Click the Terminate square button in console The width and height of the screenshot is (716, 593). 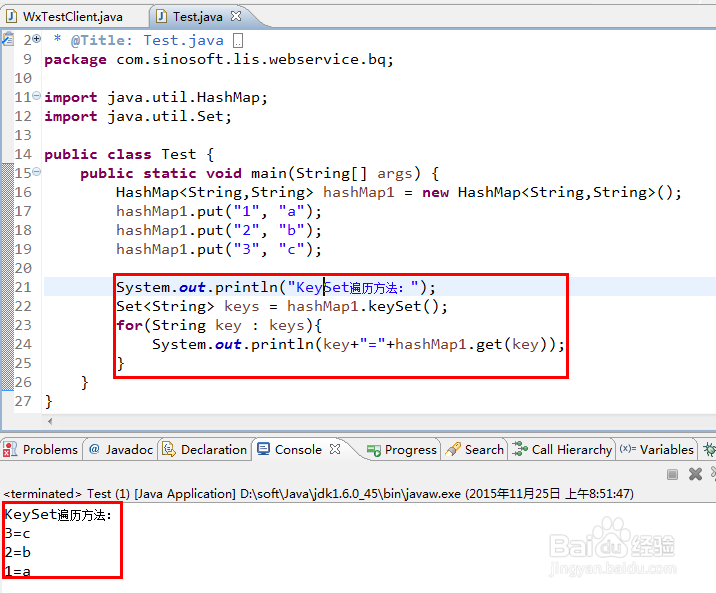[x=672, y=474]
